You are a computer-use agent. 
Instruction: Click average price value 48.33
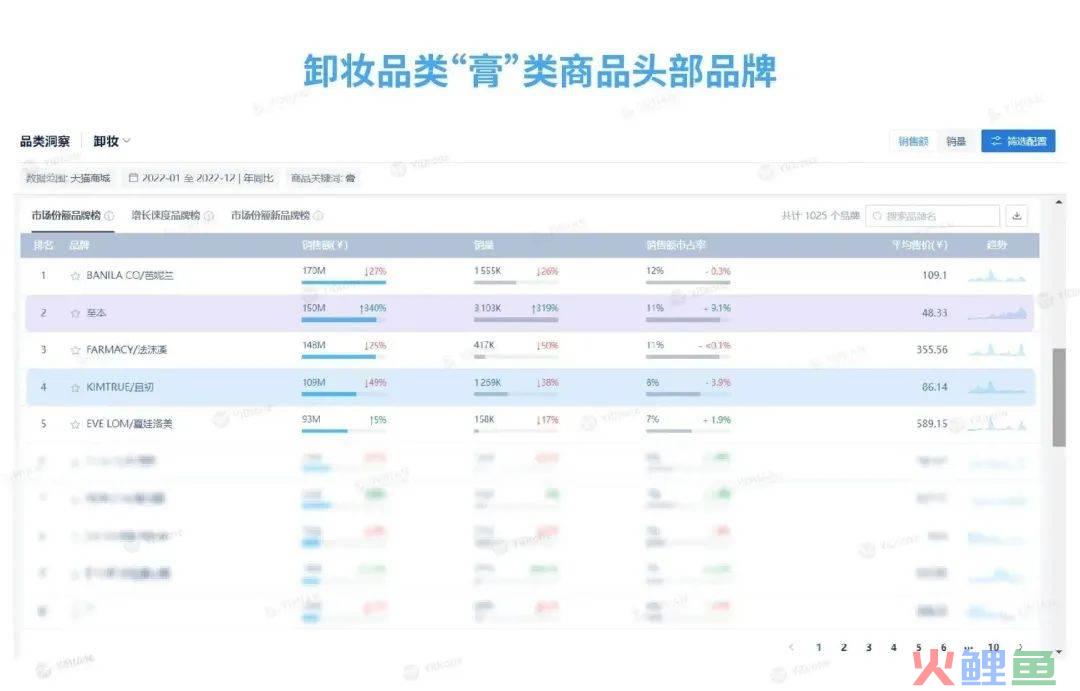[935, 313]
